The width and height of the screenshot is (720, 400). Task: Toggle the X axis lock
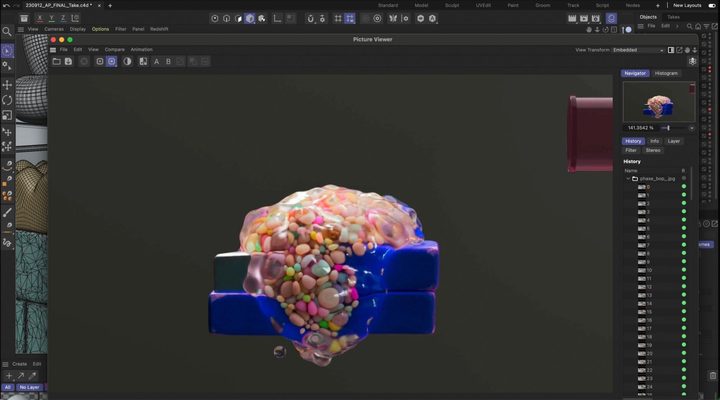[x=38, y=18]
